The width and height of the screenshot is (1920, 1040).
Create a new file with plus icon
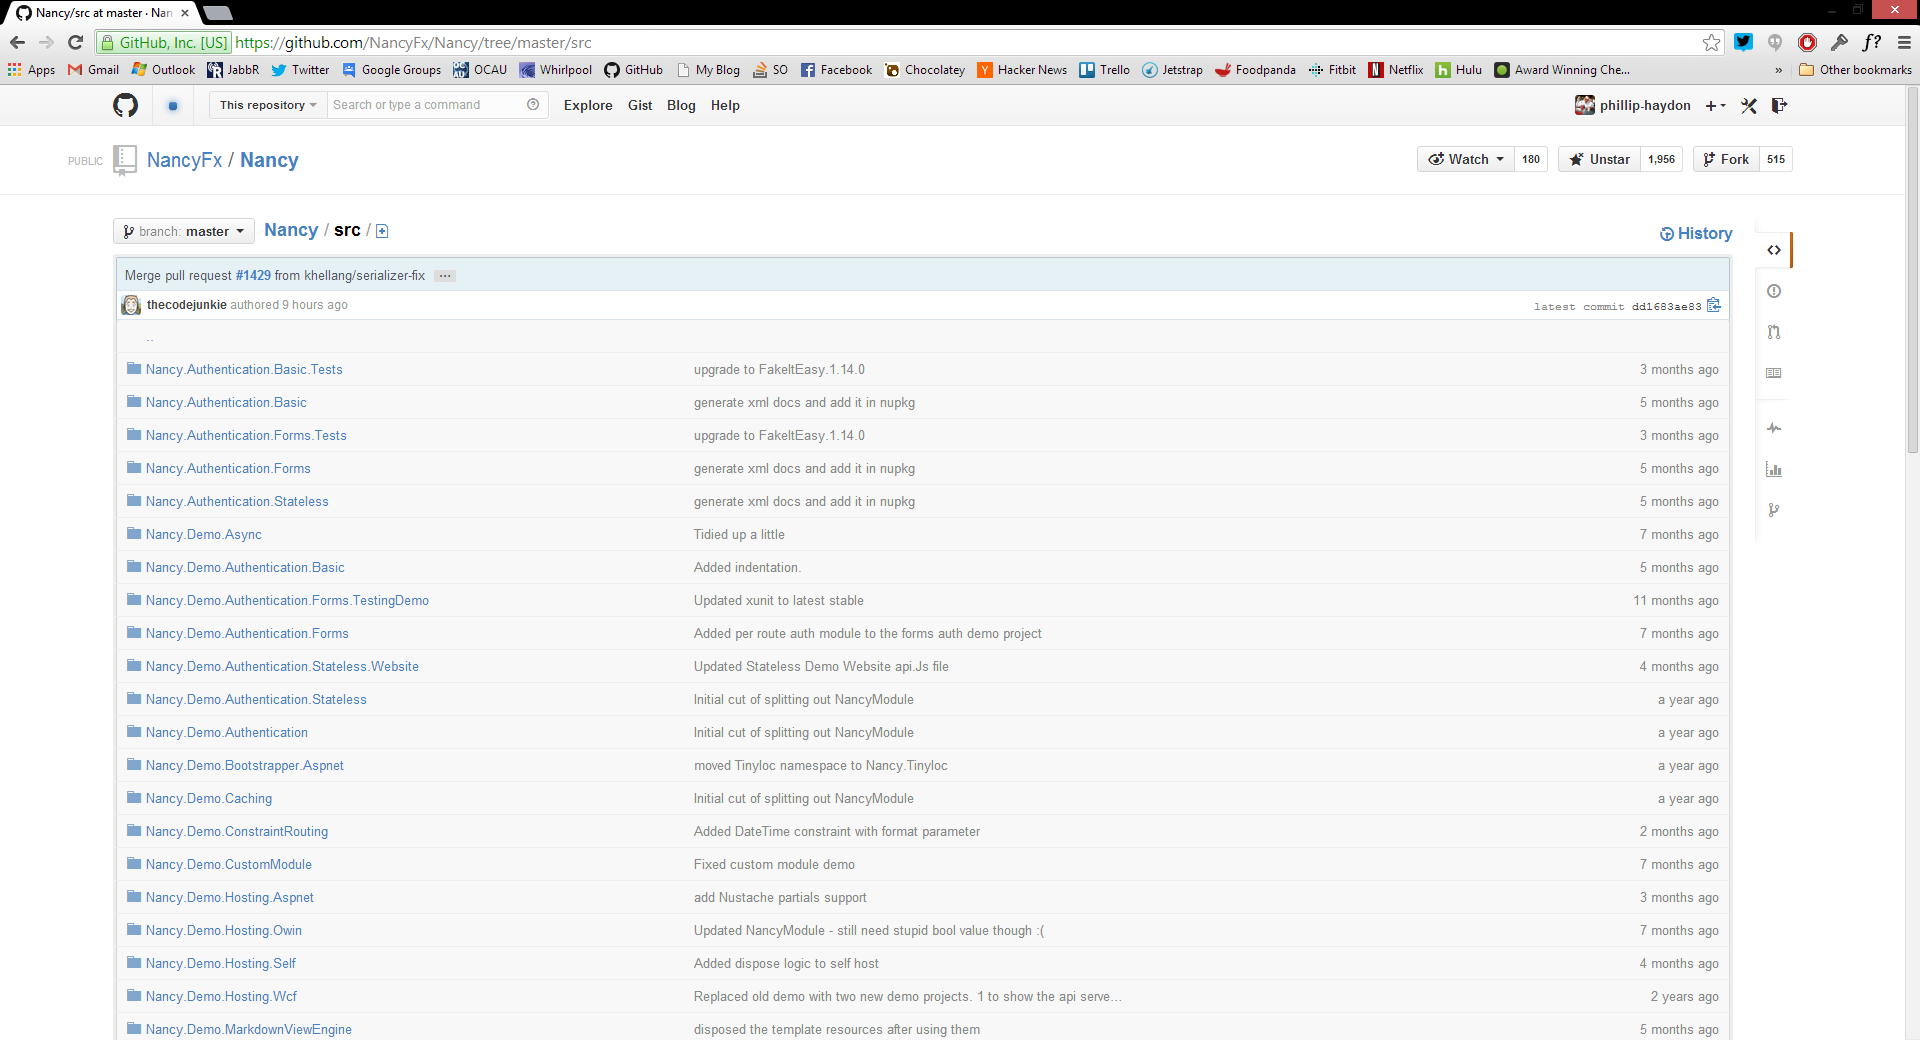pos(382,231)
